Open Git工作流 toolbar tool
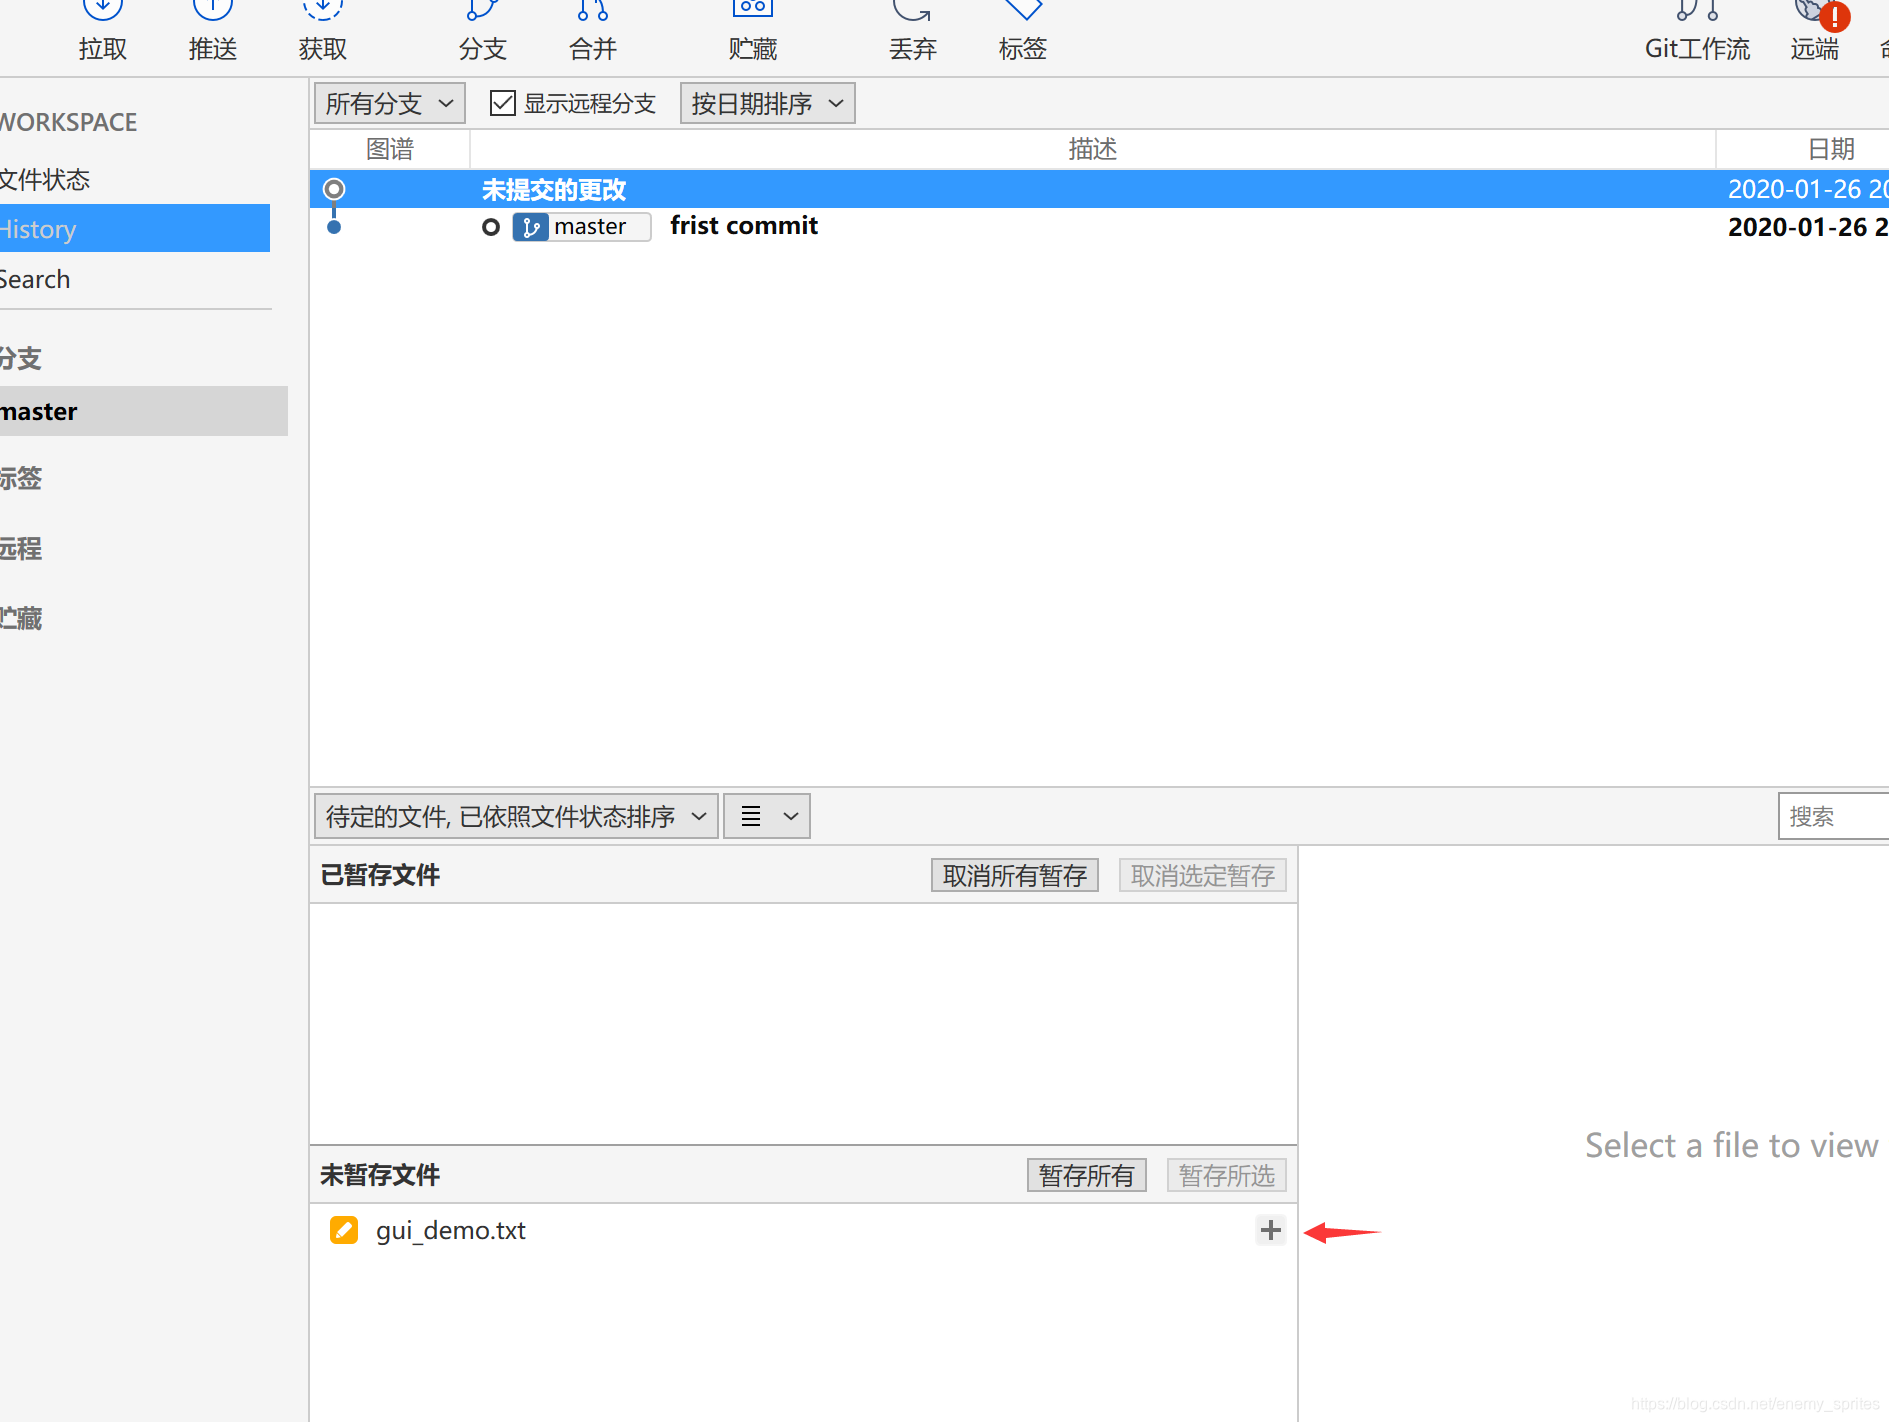The height and width of the screenshot is (1422, 1889). pos(1697,30)
